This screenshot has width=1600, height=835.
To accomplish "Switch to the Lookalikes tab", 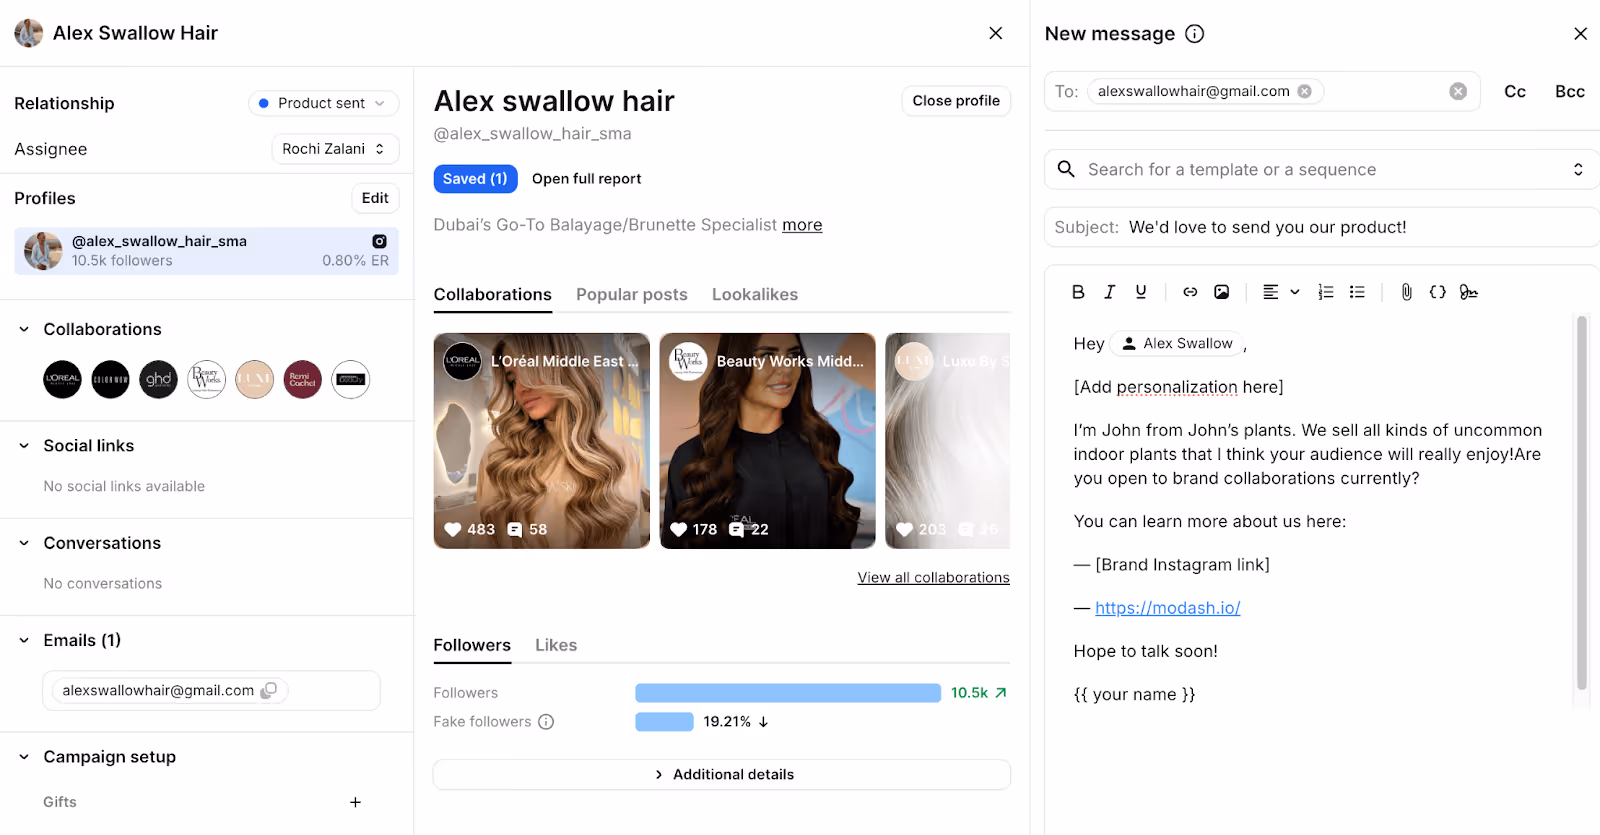I will (x=755, y=295).
